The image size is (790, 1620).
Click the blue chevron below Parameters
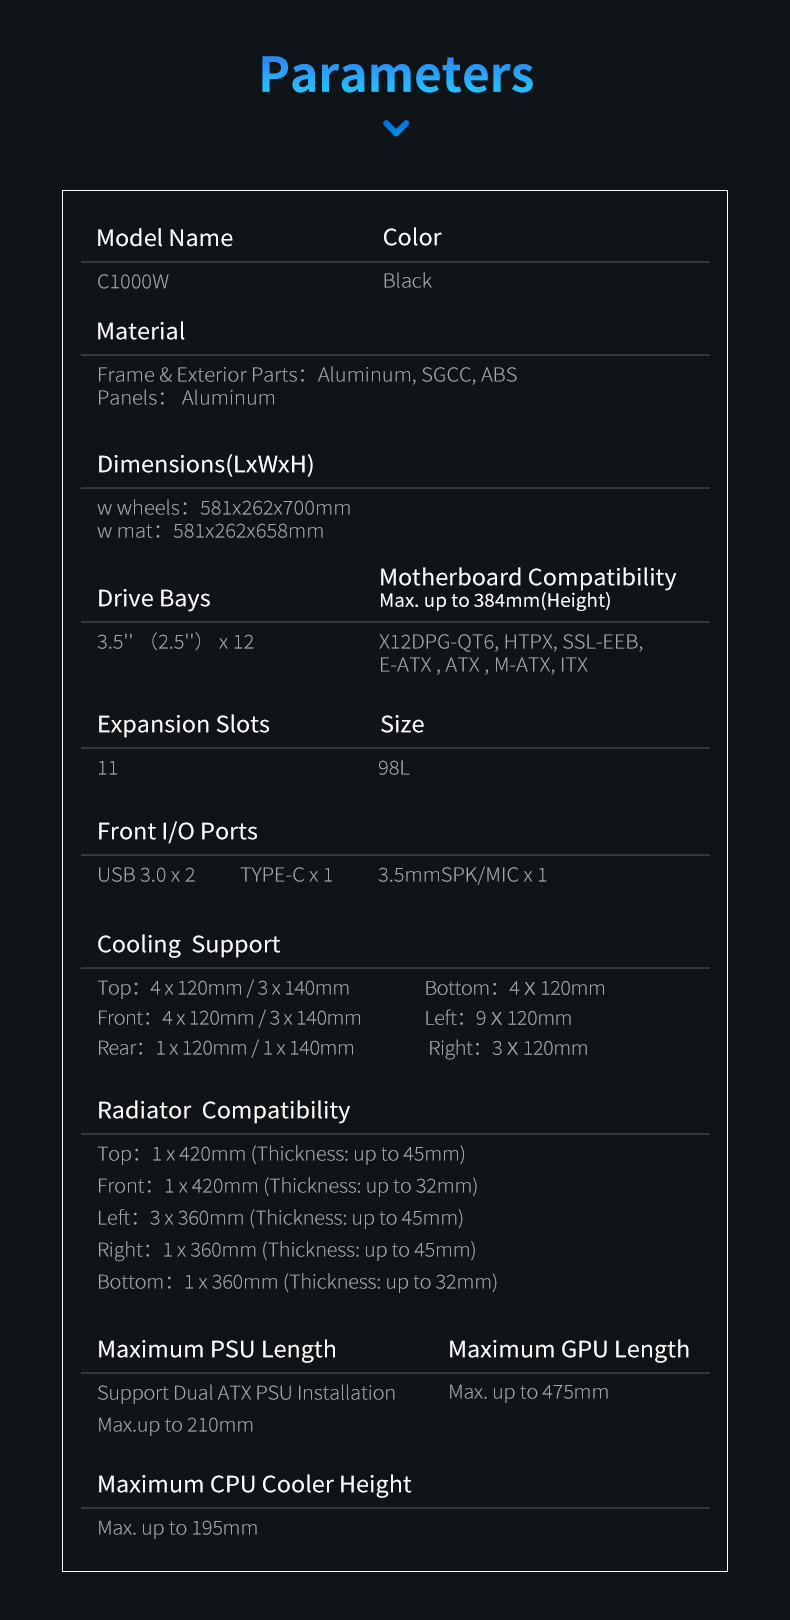click(396, 128)
